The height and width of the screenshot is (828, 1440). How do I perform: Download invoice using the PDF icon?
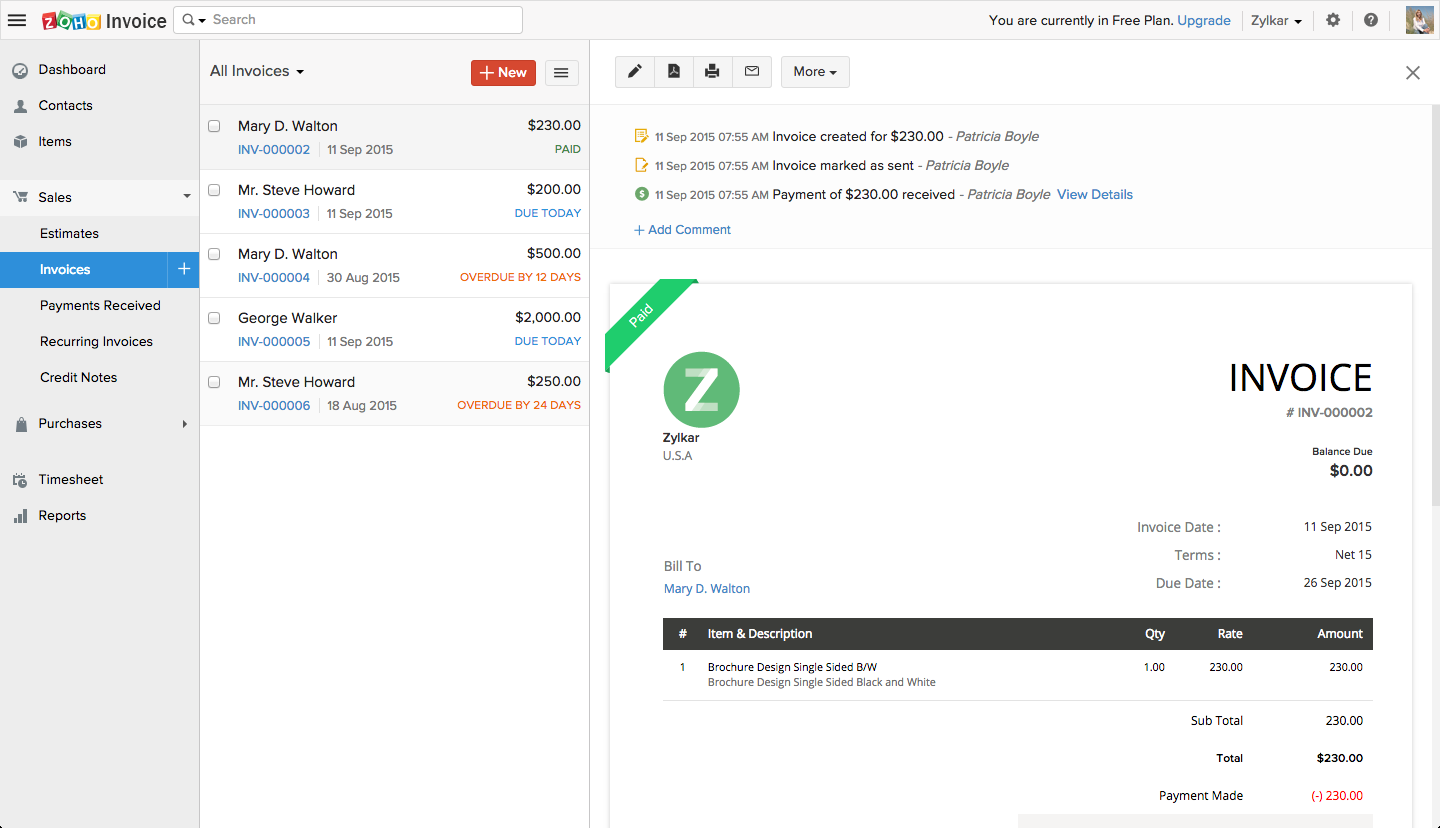[x=674, y=72]
